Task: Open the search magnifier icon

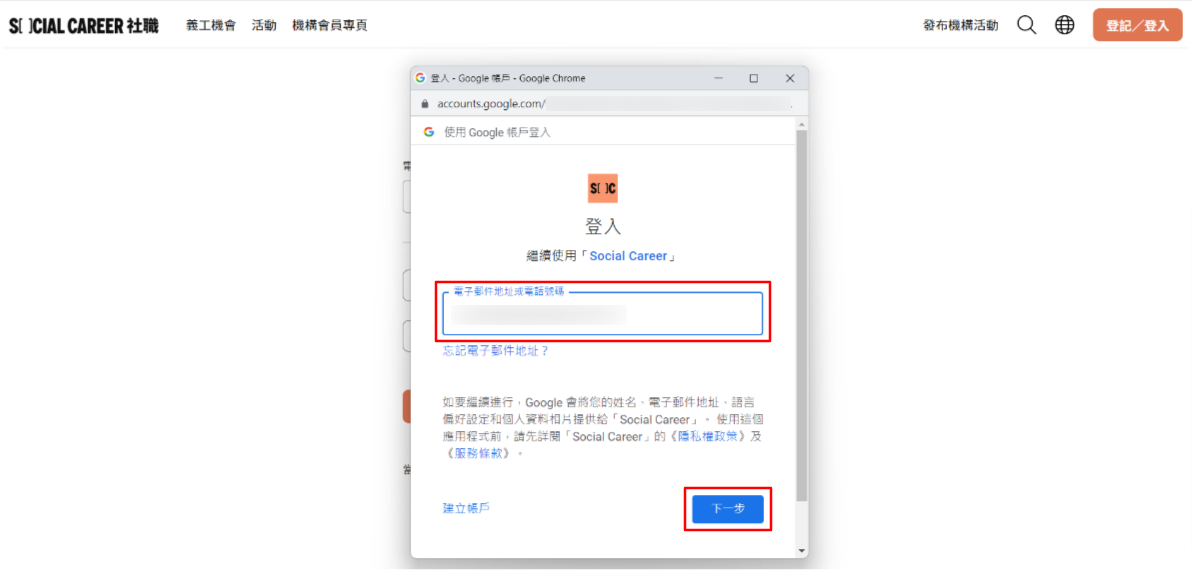Action: coord(1026,25)
